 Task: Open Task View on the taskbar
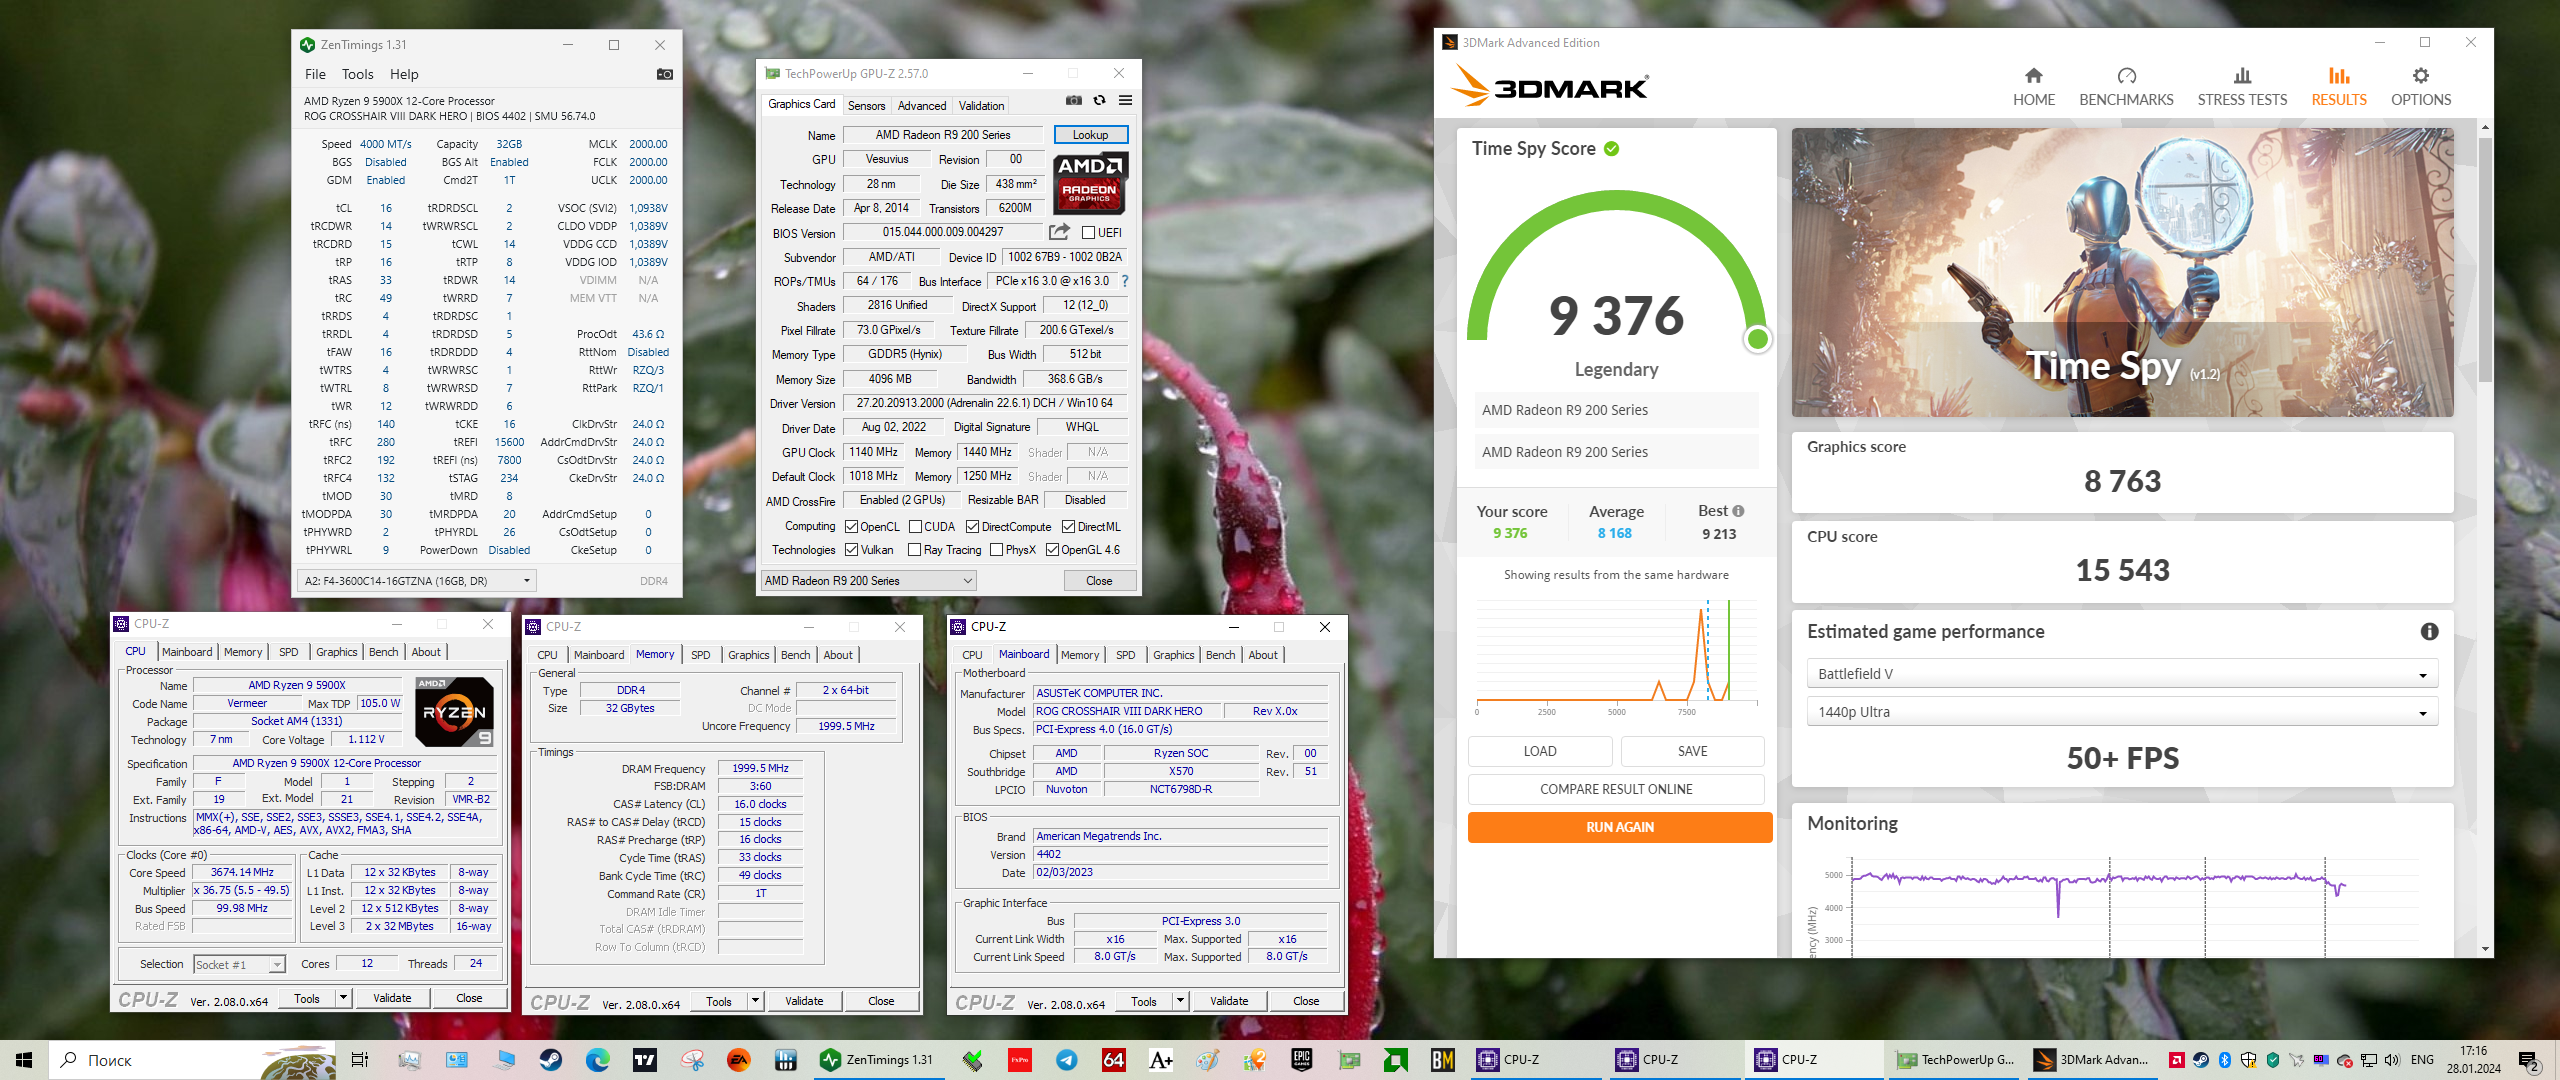pyautogui.click(x=360, y=1060)
